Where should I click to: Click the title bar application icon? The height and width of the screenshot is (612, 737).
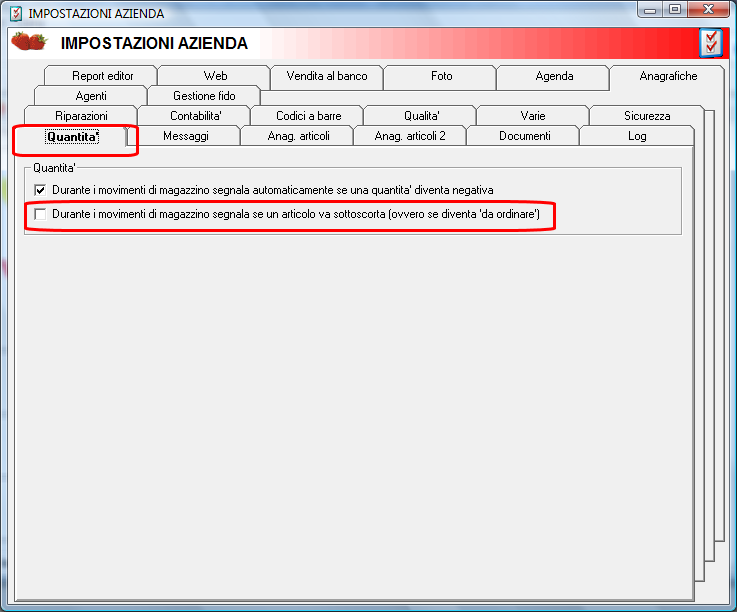click(16, 13)
